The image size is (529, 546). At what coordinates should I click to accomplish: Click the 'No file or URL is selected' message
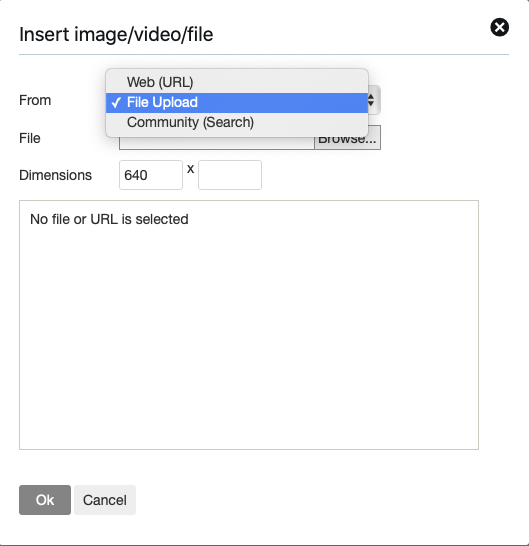tap(109, 219)
